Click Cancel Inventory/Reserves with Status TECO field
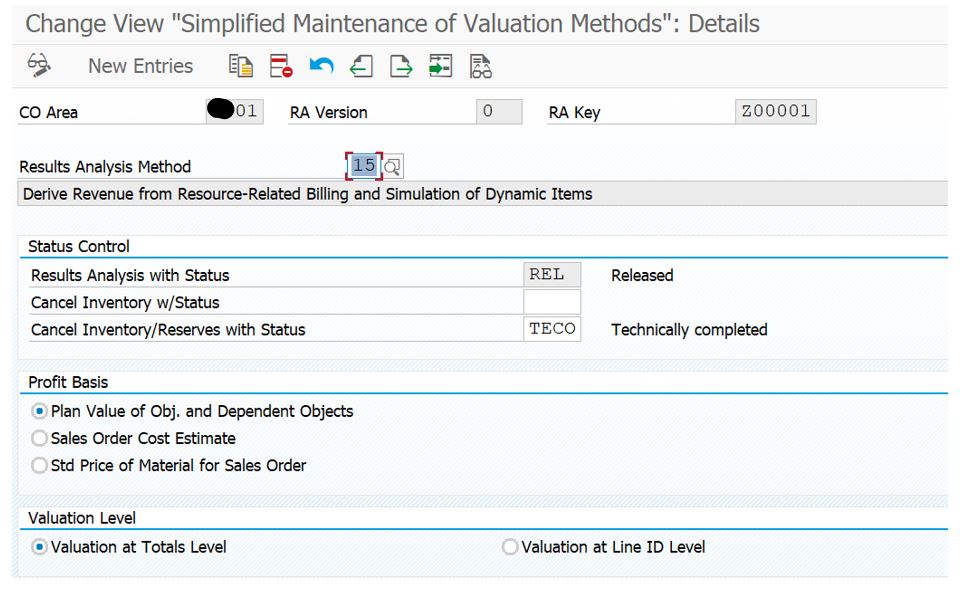The width and height of the screenshot is (965, 589). click(x=552, y=329)
